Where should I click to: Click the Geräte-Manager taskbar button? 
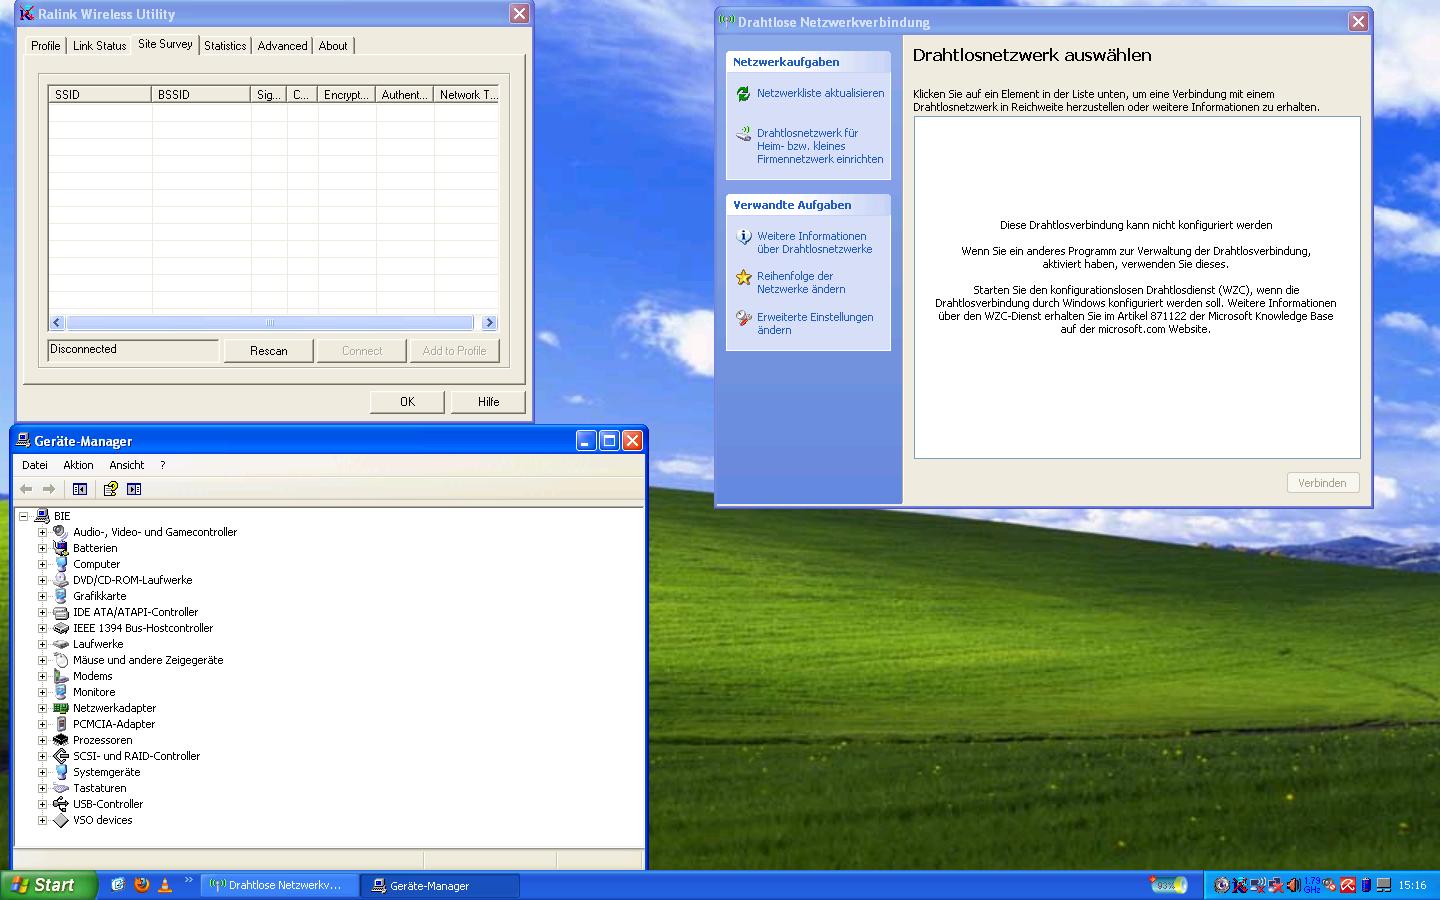[440, 885]
